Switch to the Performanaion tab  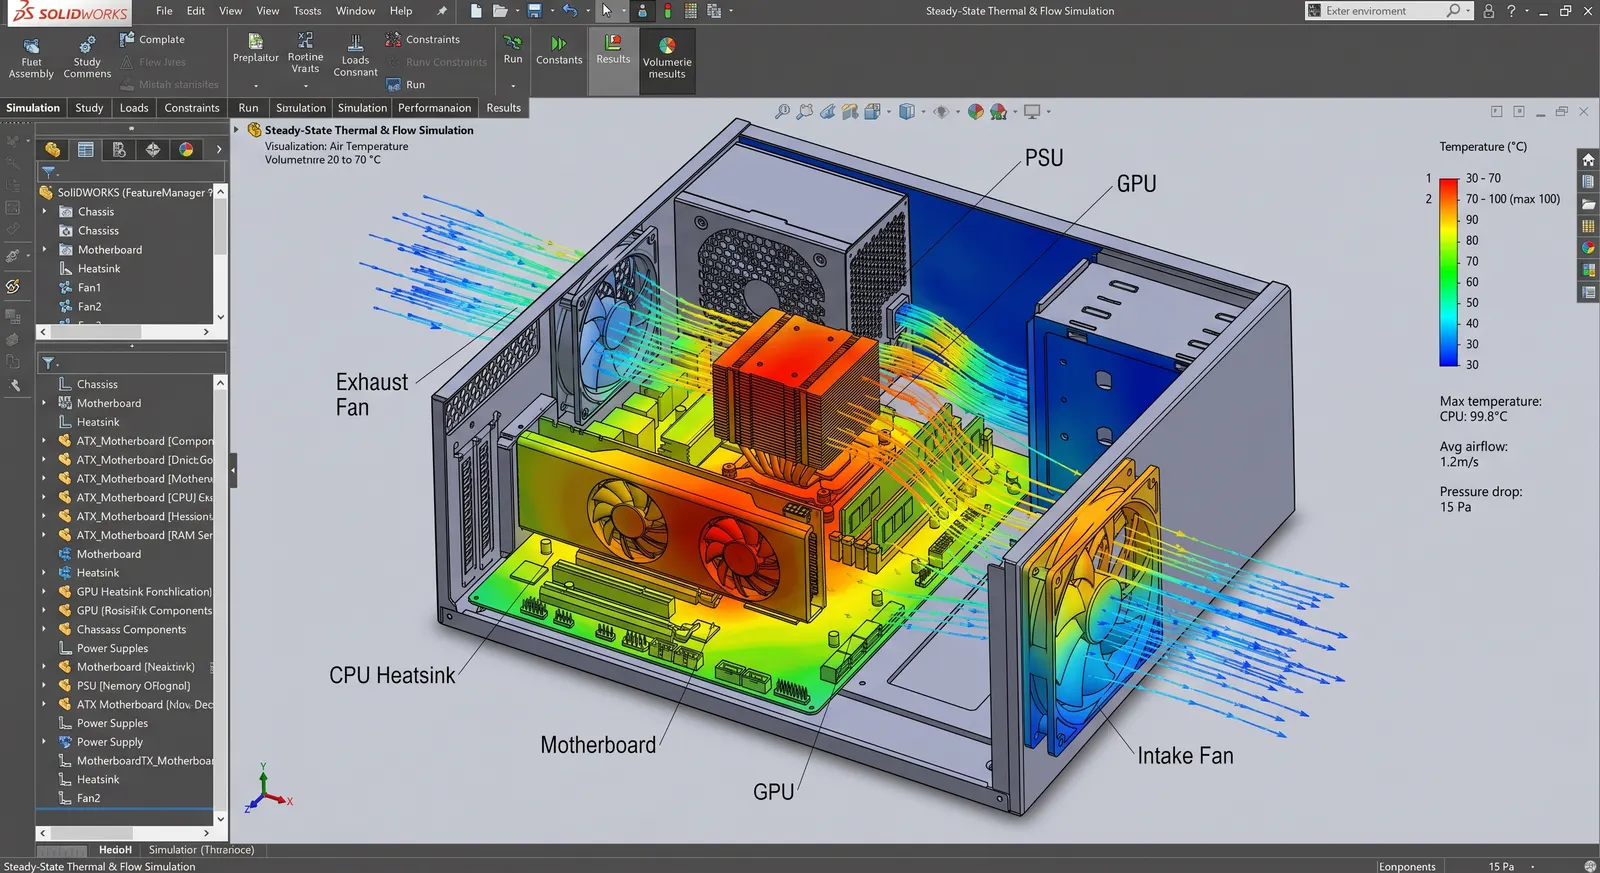click(434, 108)
